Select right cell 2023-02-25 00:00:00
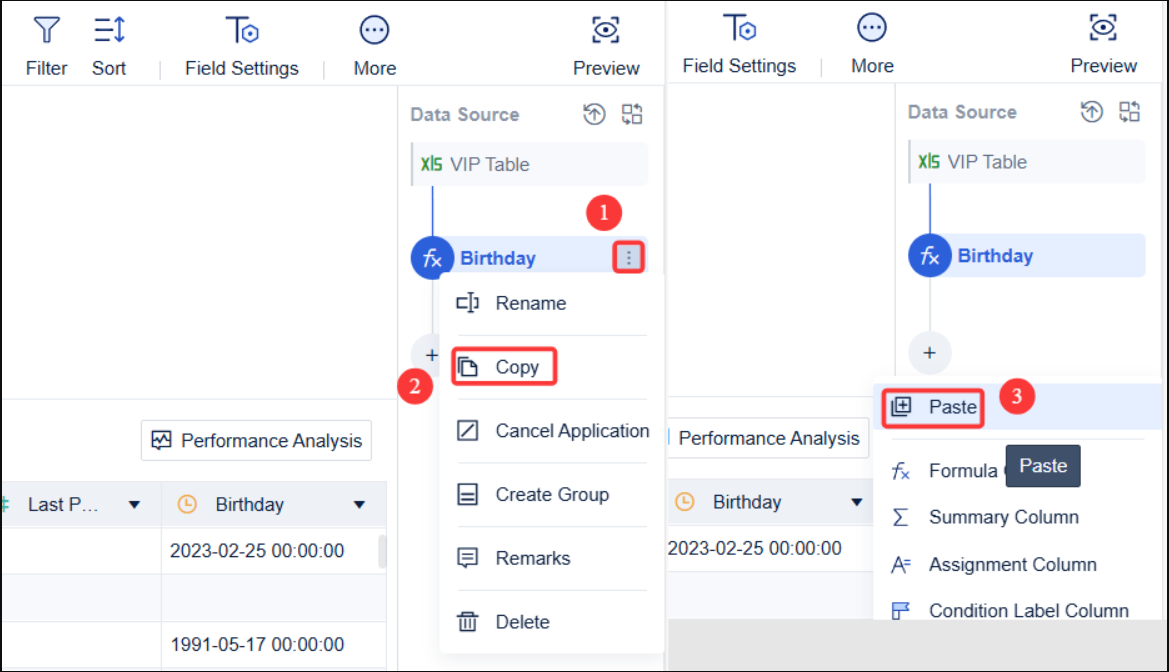Screen dimensions: 1169x672 754,548
